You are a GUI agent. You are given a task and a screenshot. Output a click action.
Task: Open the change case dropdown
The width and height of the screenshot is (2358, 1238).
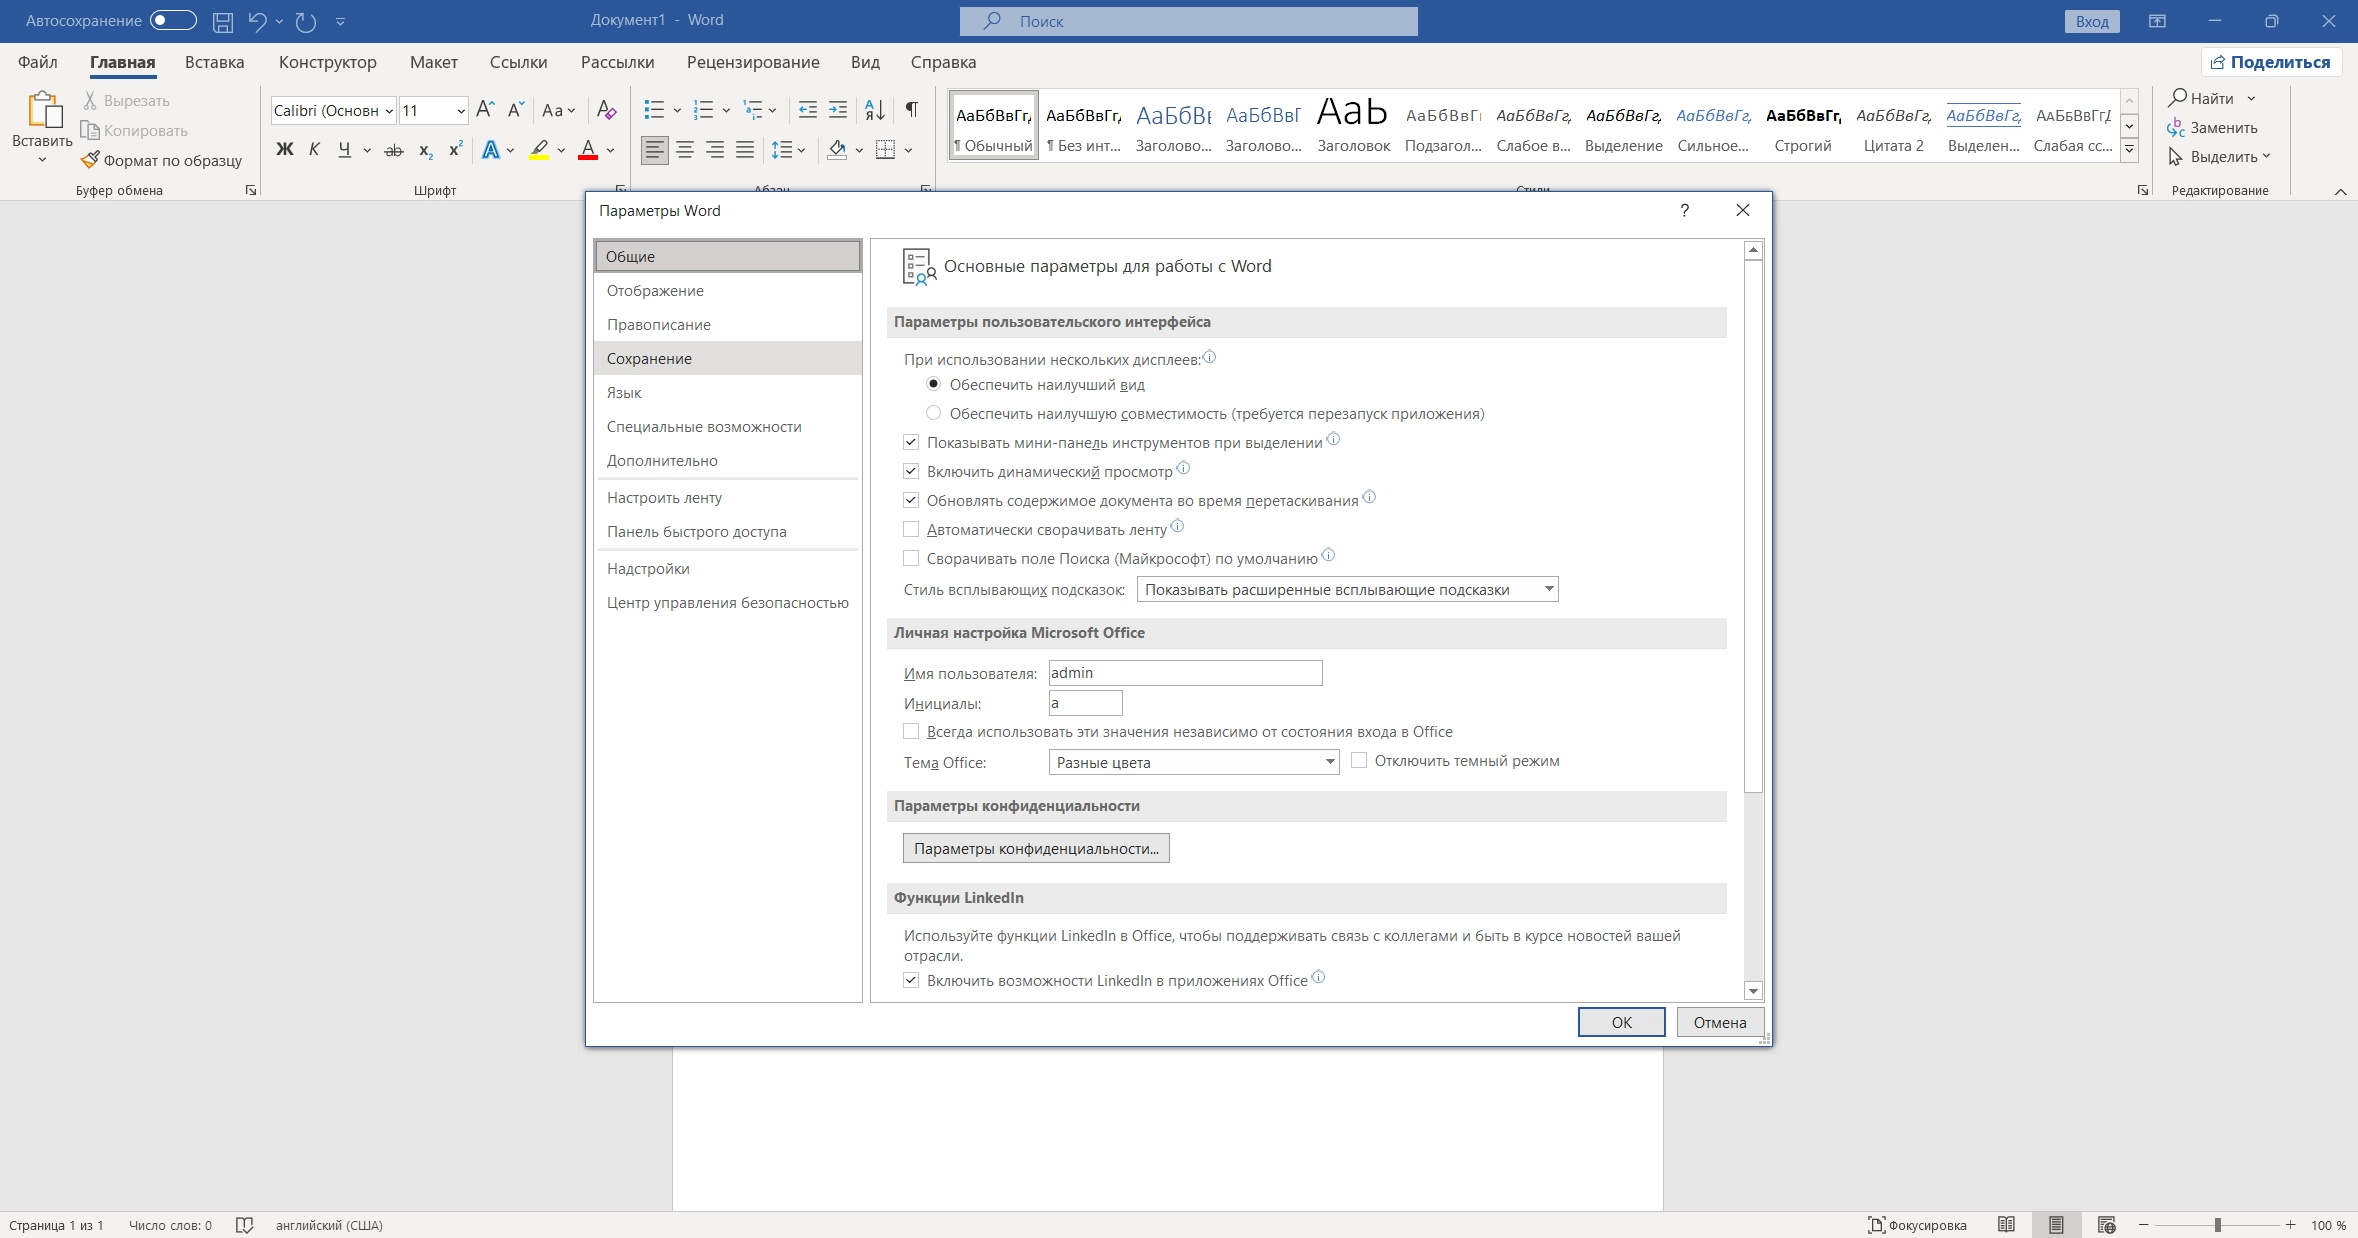558,110
